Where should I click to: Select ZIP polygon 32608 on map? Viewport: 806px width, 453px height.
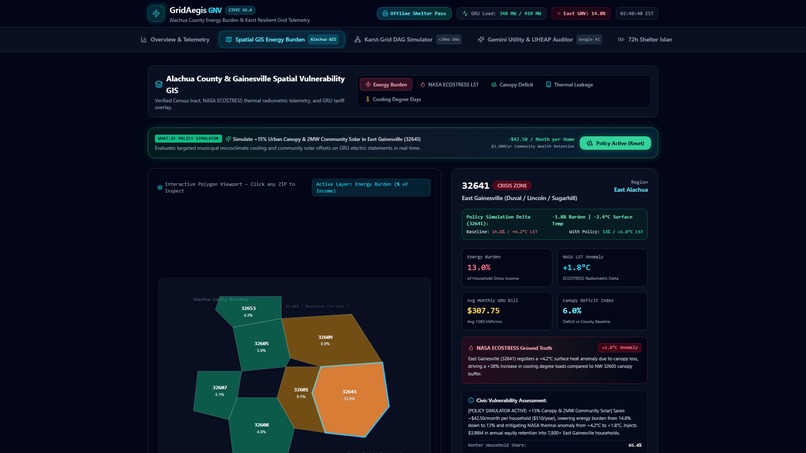tap(261, 427)
